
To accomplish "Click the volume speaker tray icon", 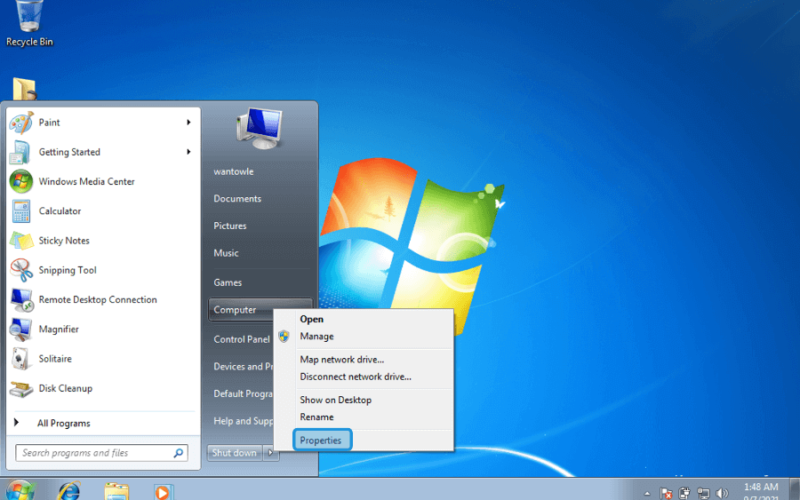I will pos(721,493).
